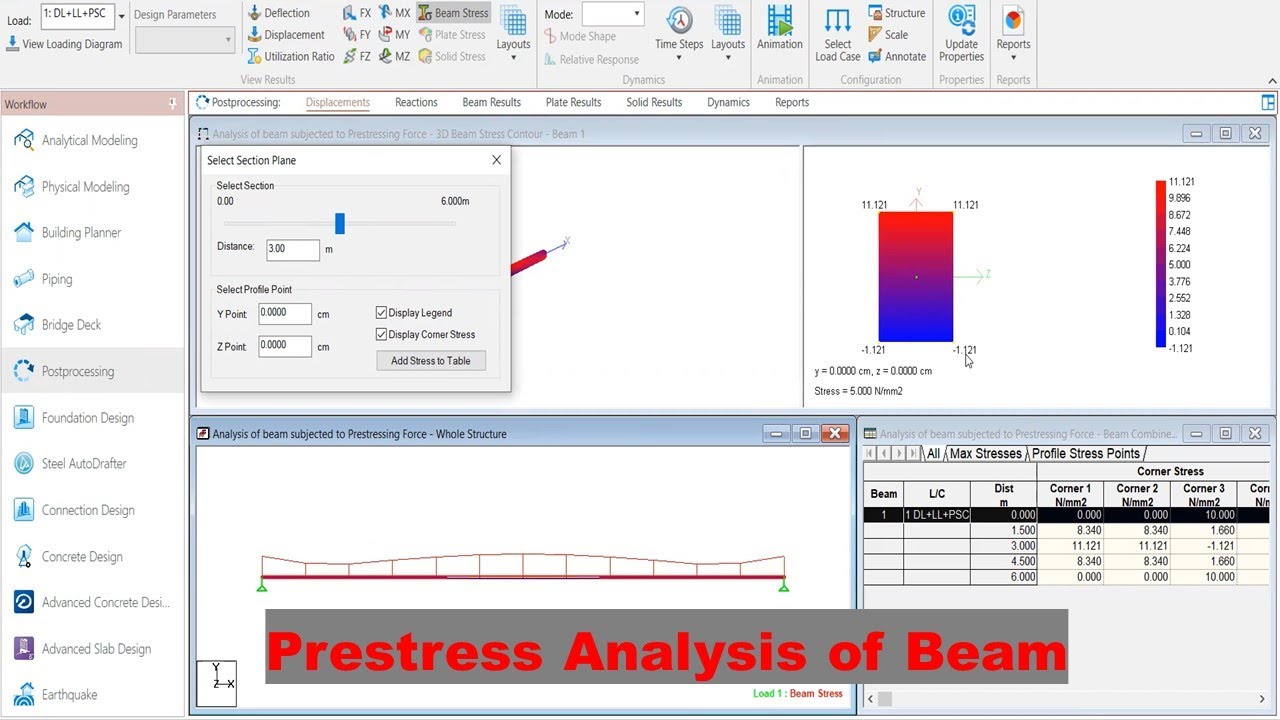Toggle the Beam Stress display
The width and height of the screenshot is (1280, 720).
pyautogui.click(x=453, y=13)
